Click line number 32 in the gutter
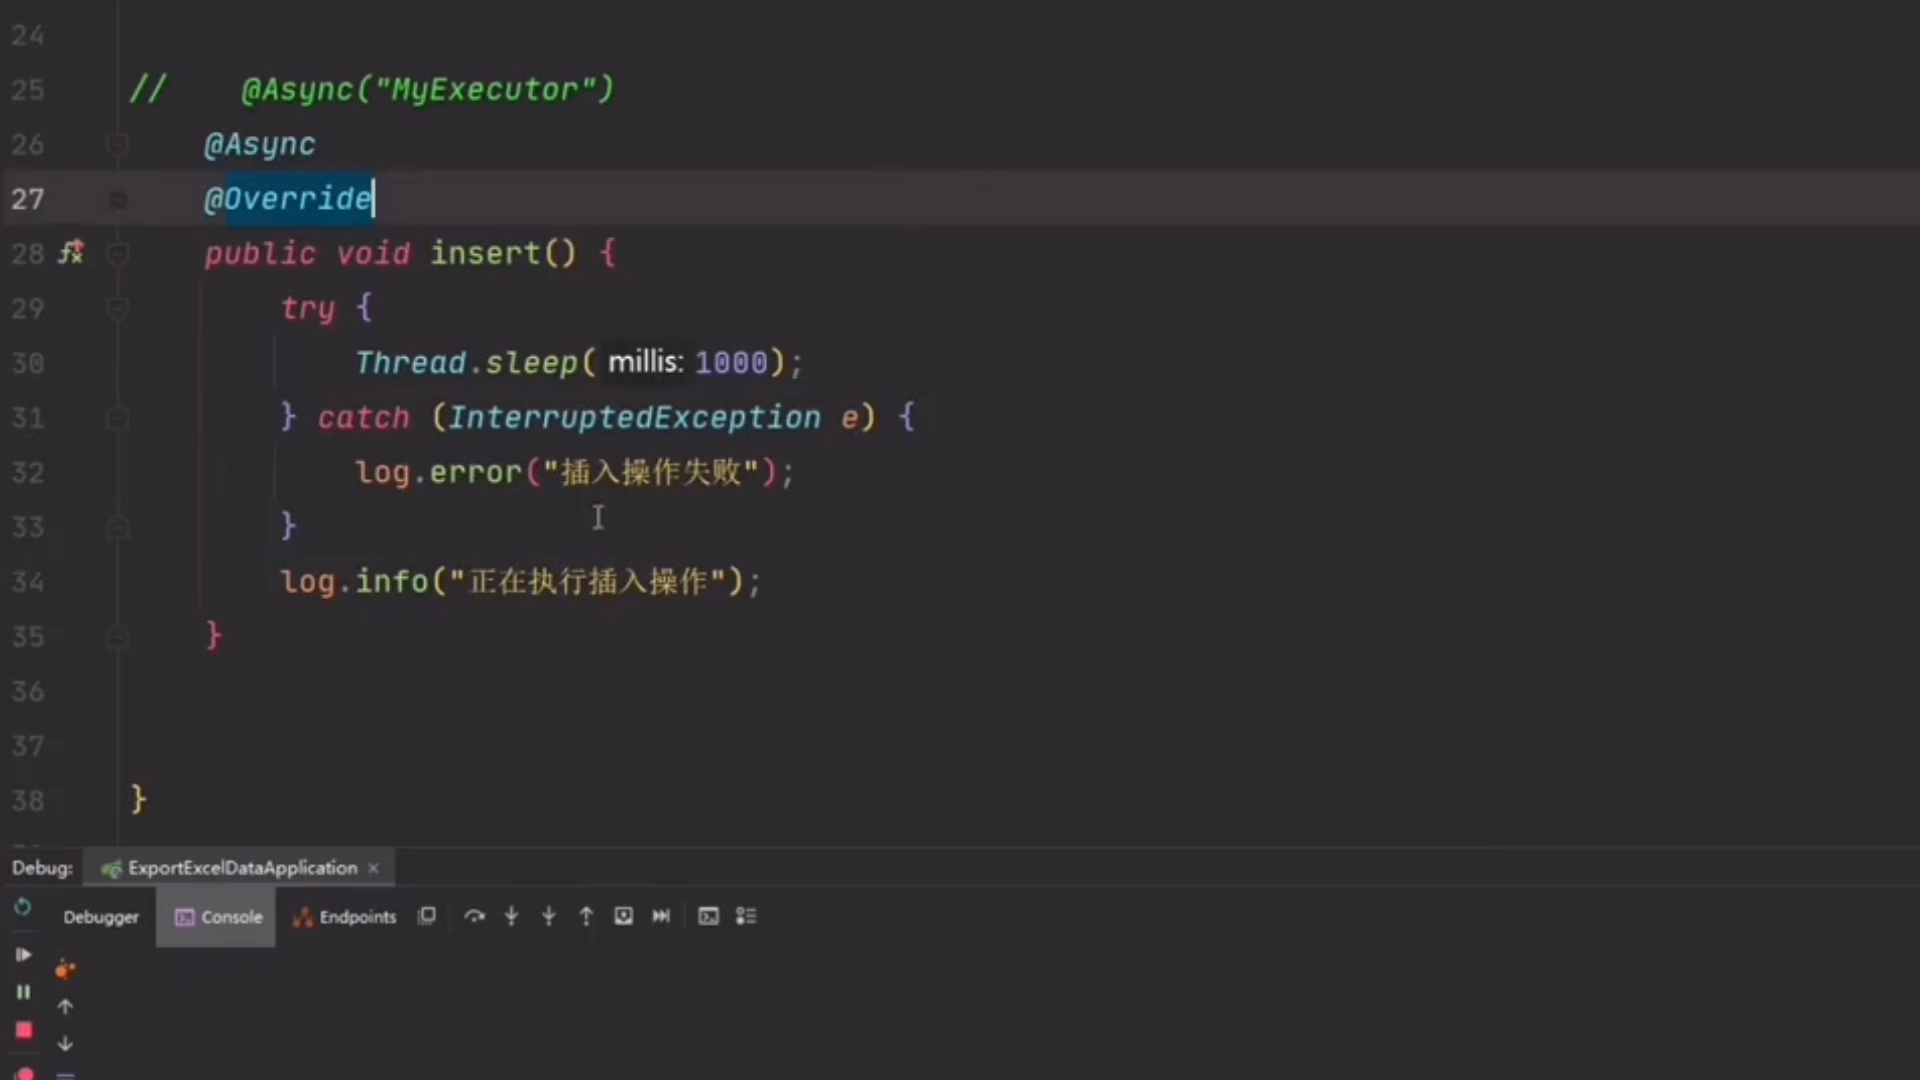1920x1080 pixels. coord(28,472)
